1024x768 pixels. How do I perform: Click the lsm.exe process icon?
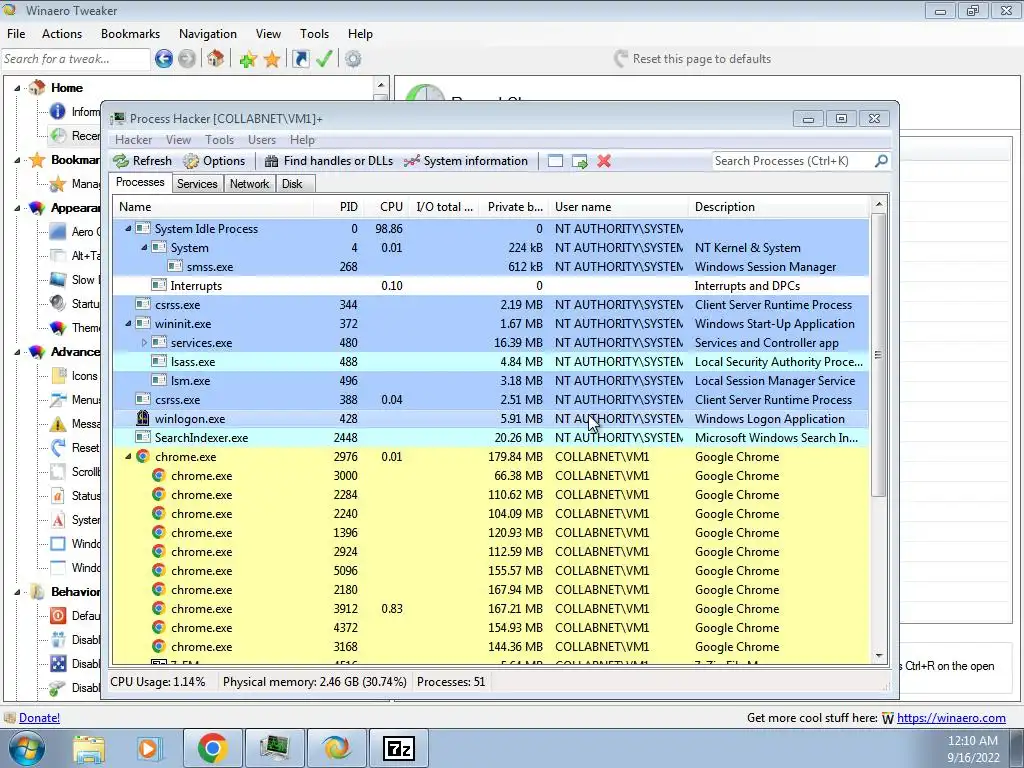point(159,381)
